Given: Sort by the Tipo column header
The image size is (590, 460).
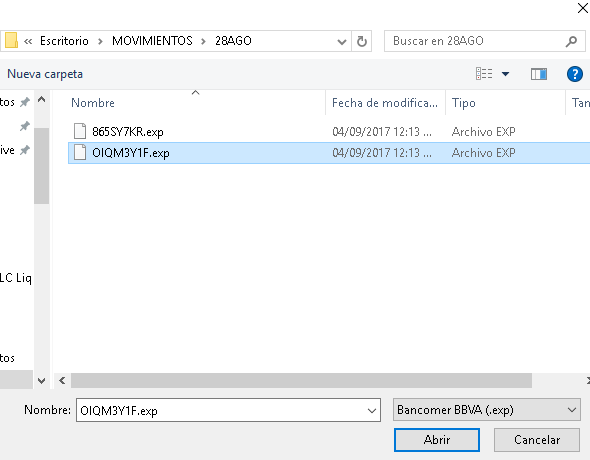Looking at the screenshot, I should (464, 103).
